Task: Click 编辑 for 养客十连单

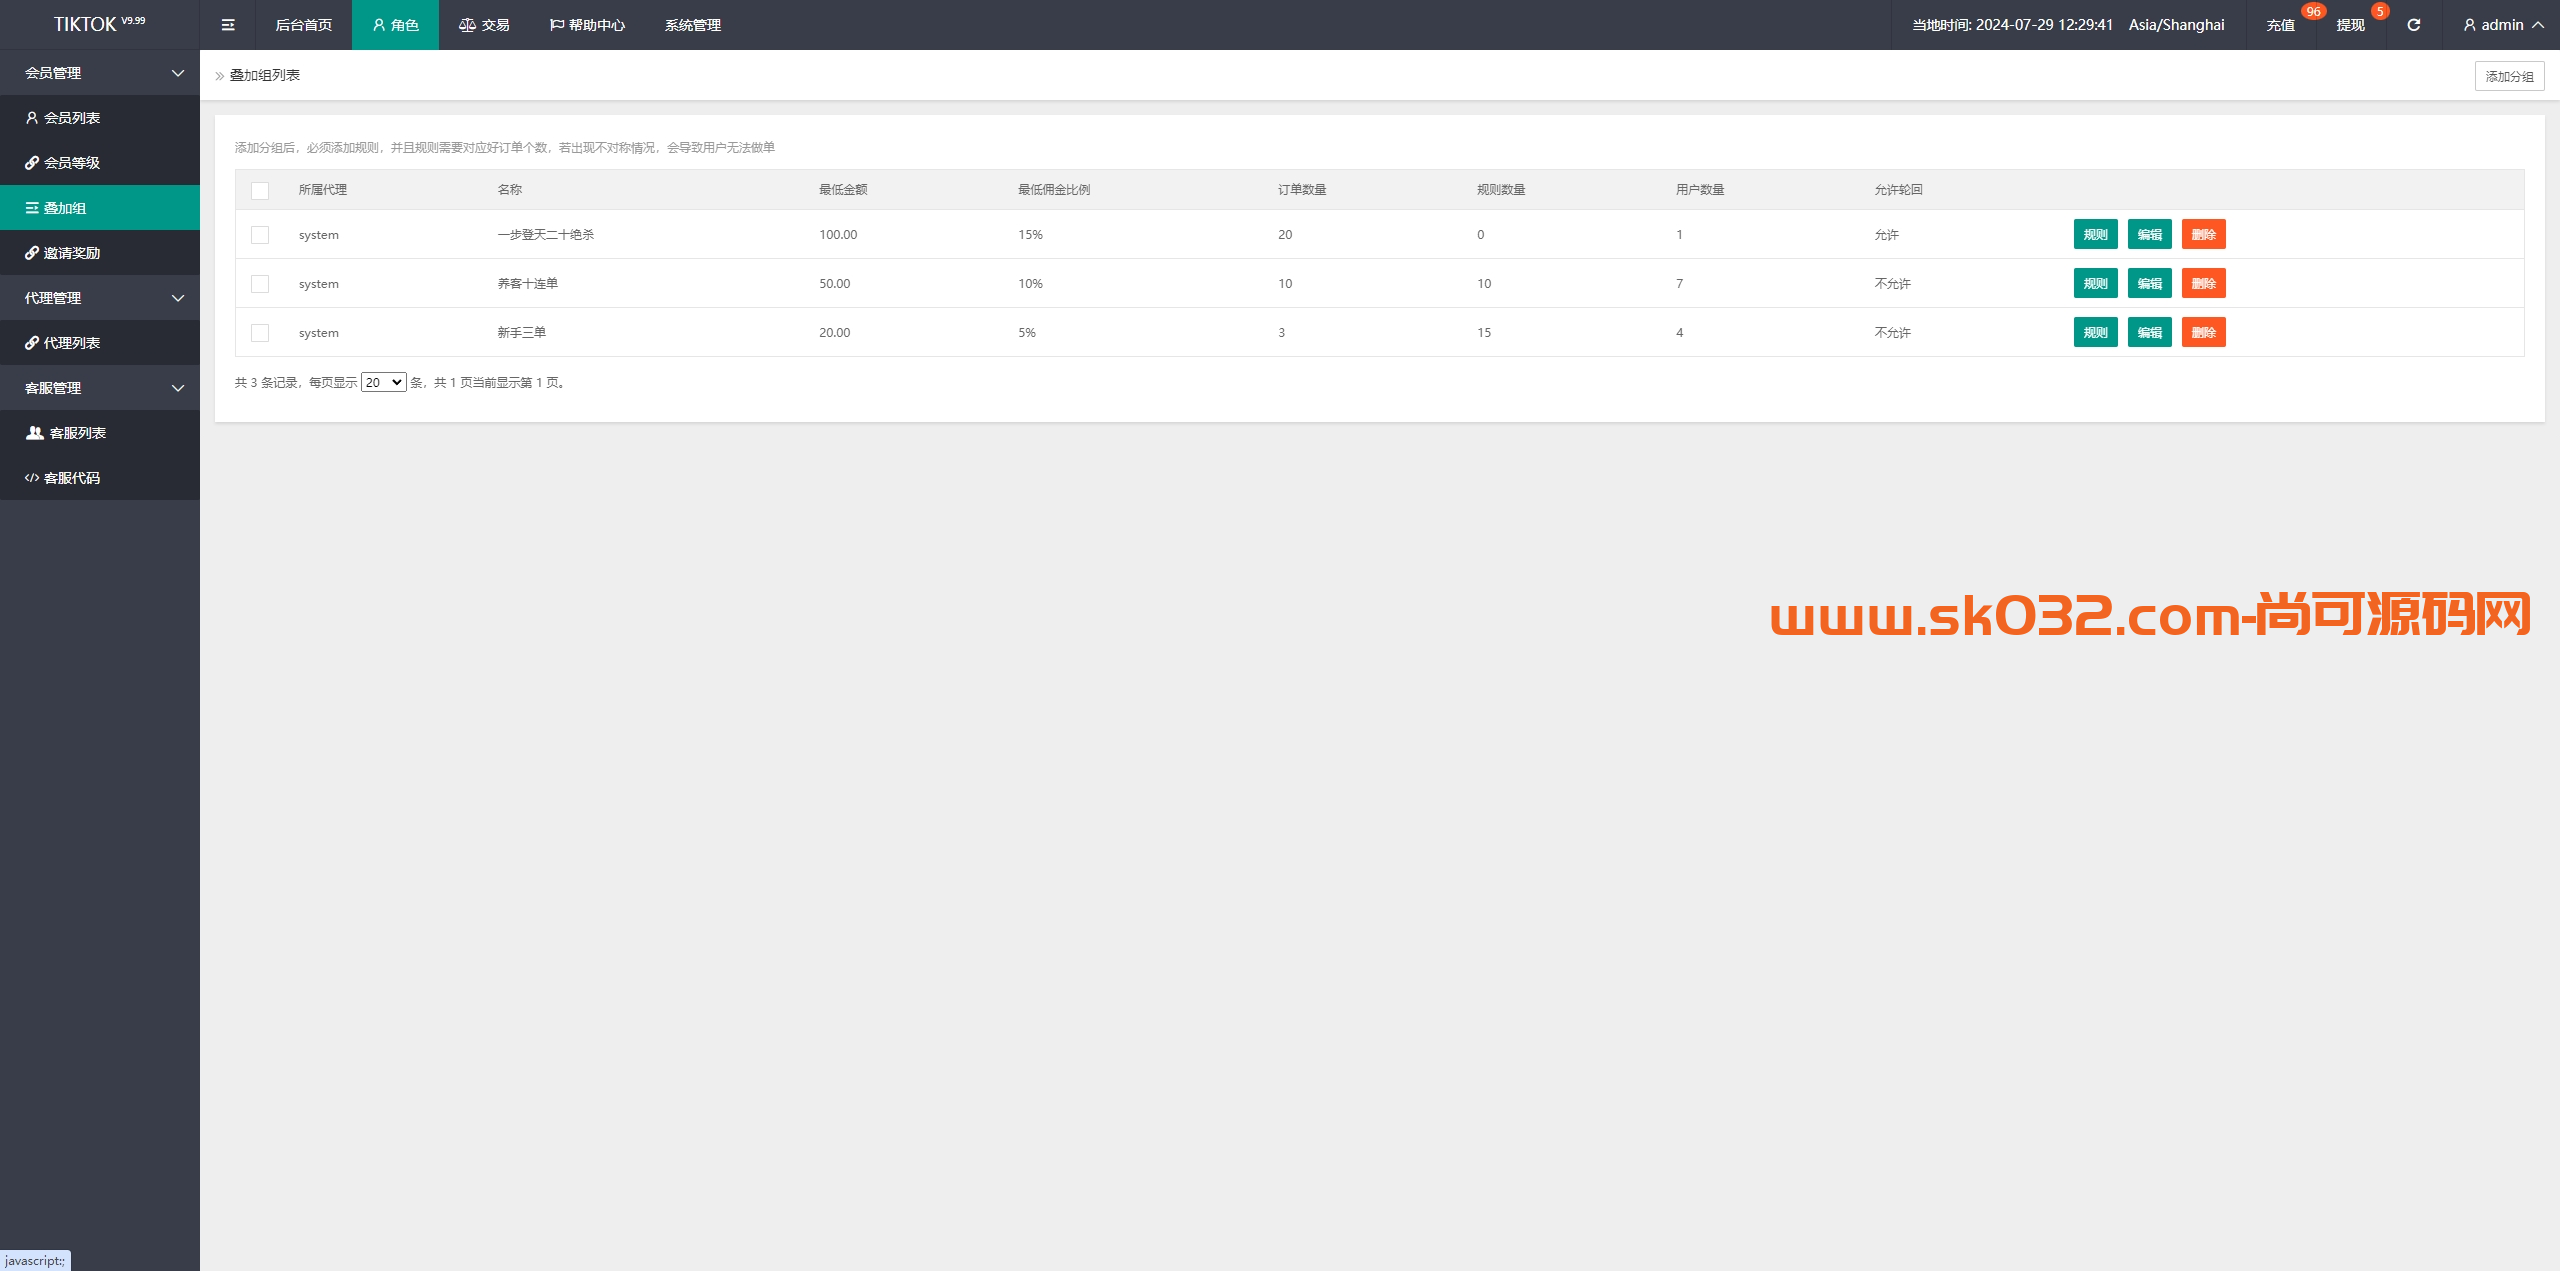Action: pyautogui.click(x=2149, y=283)
